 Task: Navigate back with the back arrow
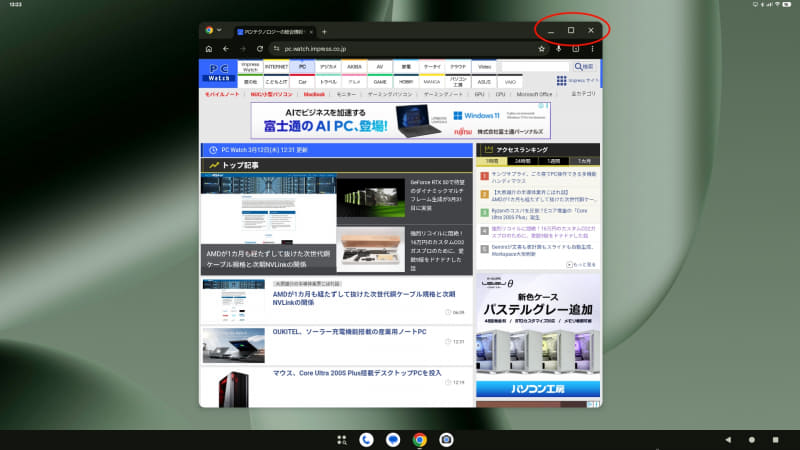pos(226,49)
